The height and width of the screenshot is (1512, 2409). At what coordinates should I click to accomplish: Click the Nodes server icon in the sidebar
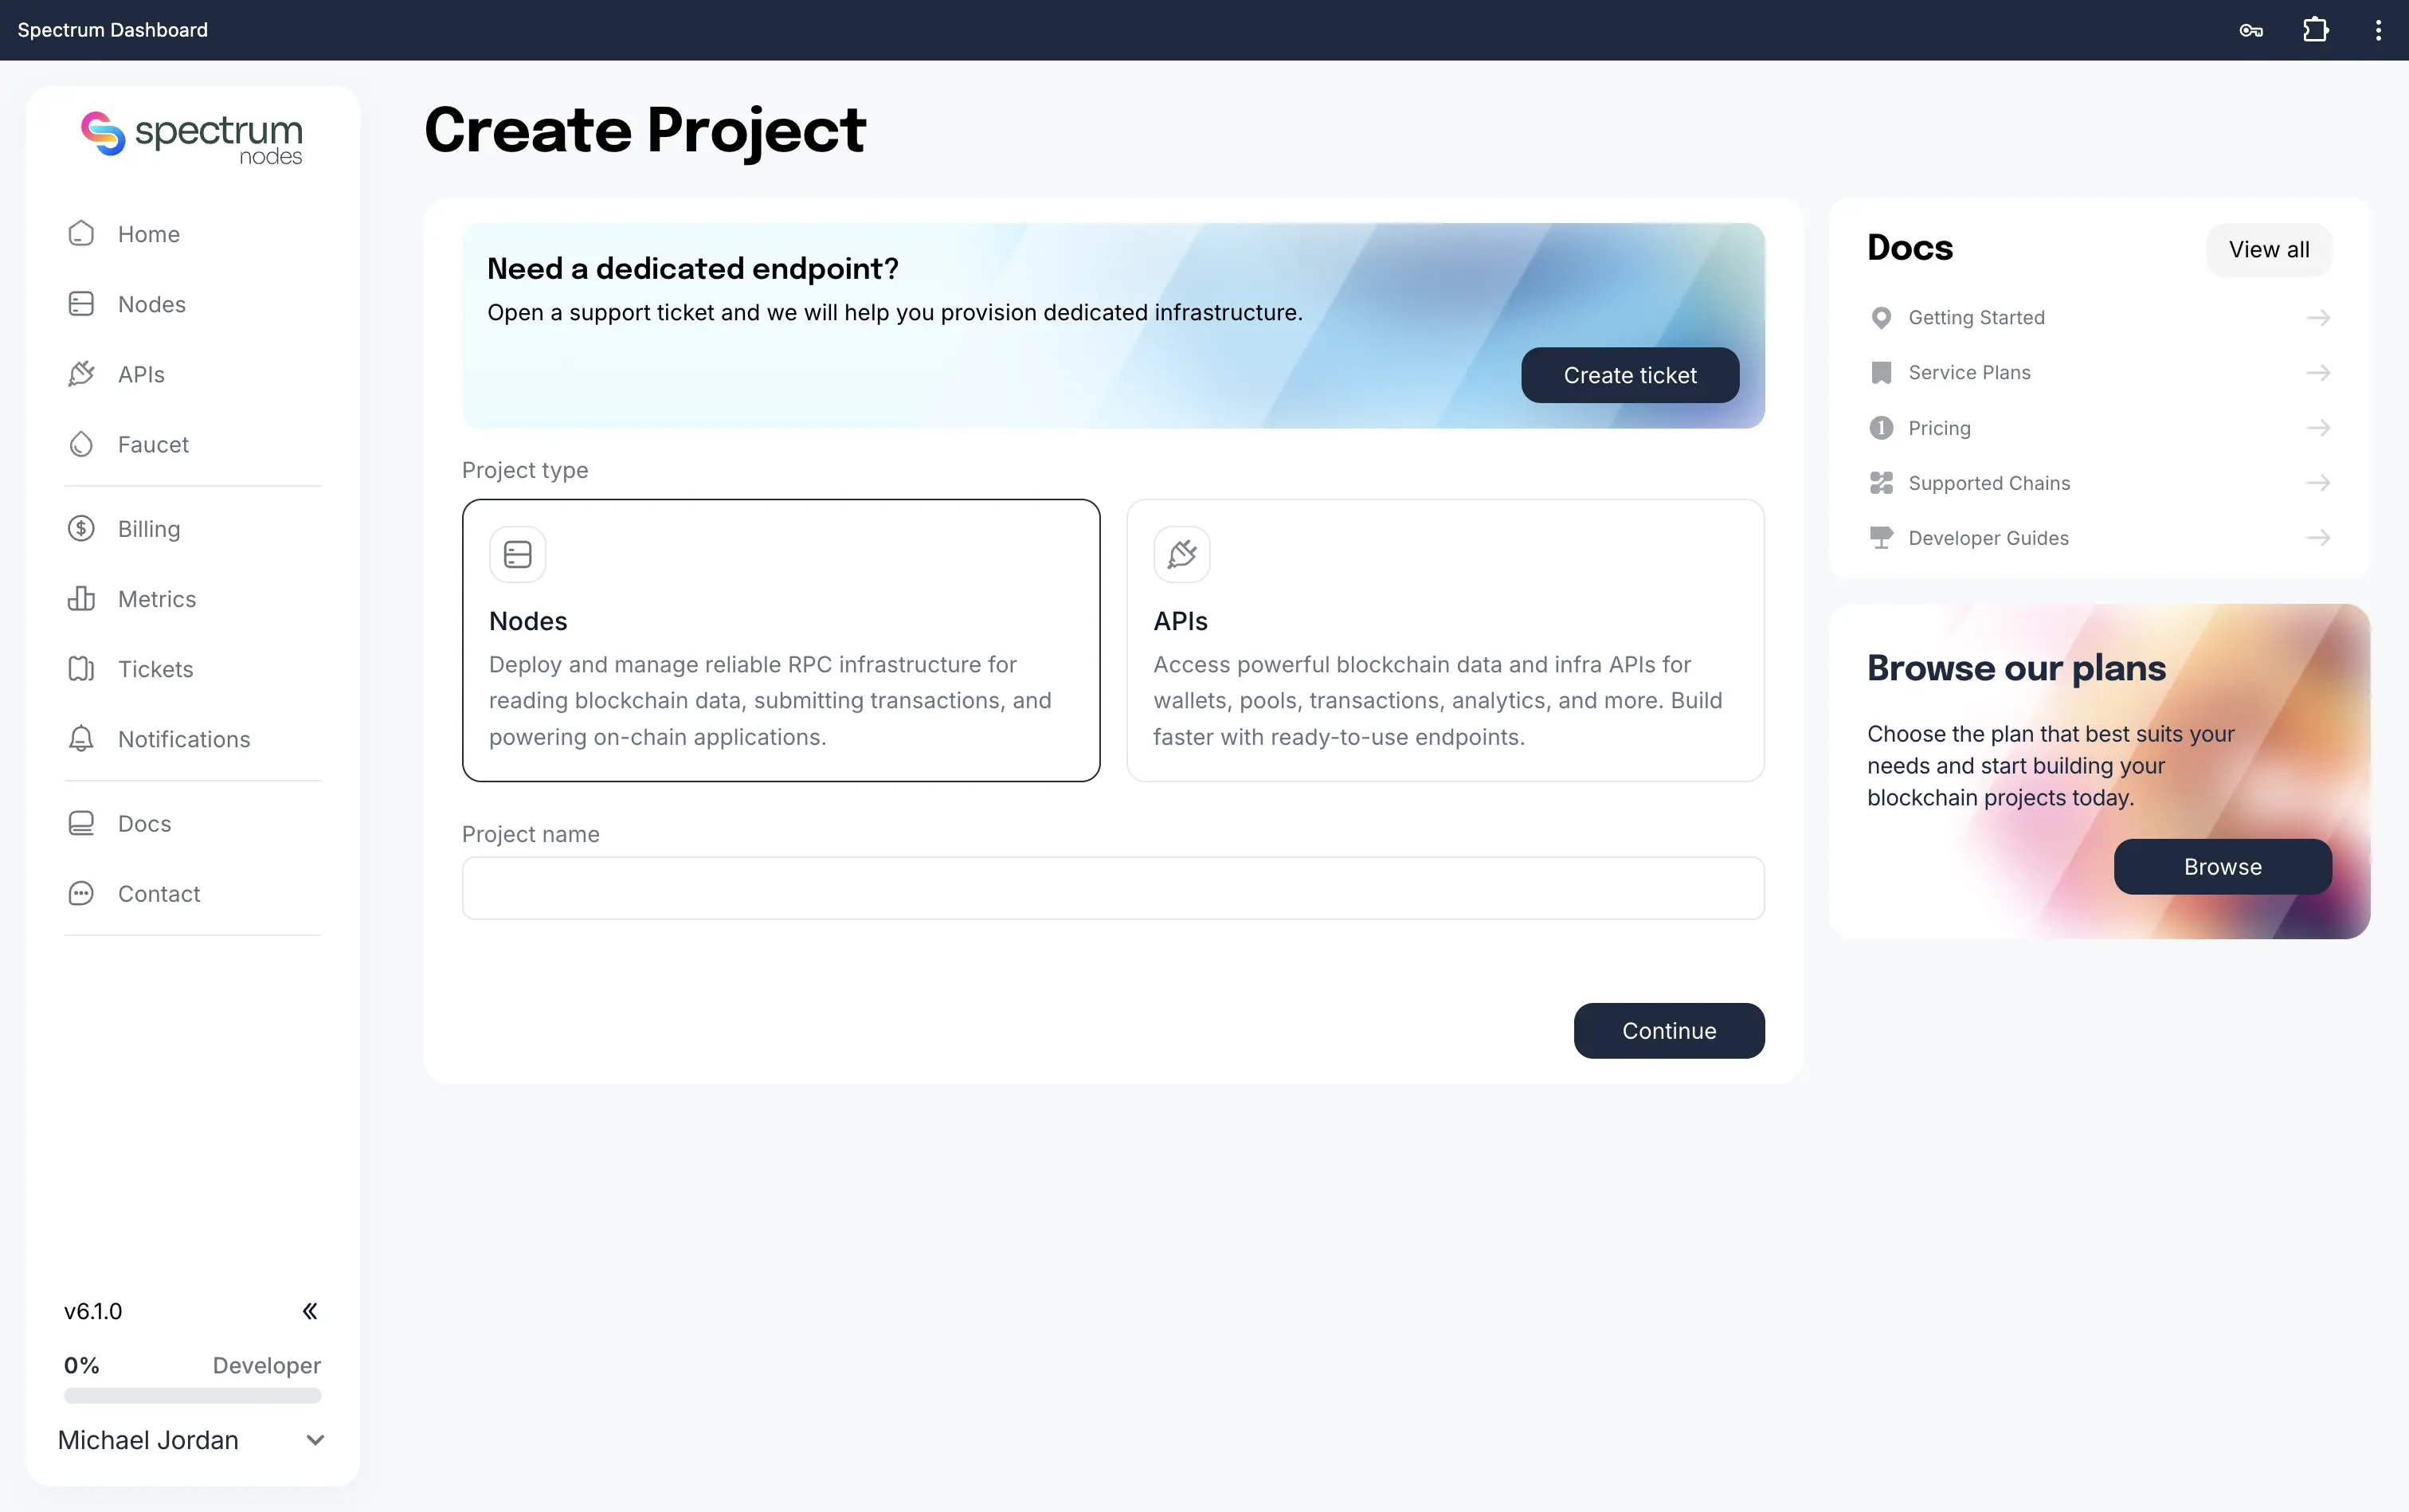click(x=81, y=304)
